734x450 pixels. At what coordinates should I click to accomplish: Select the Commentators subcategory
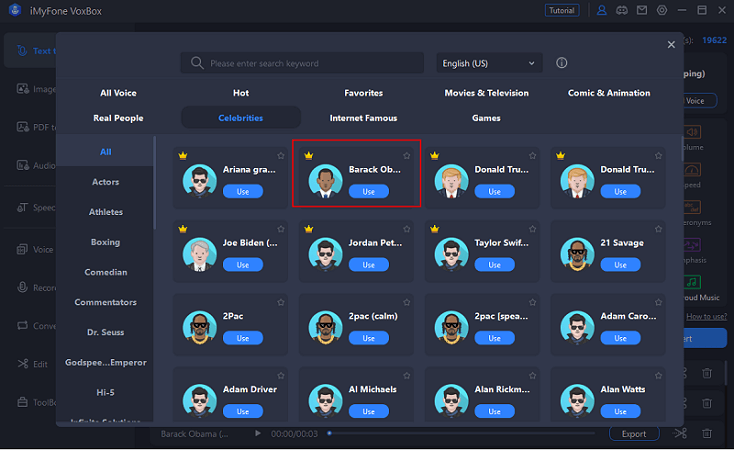[105, 302]
